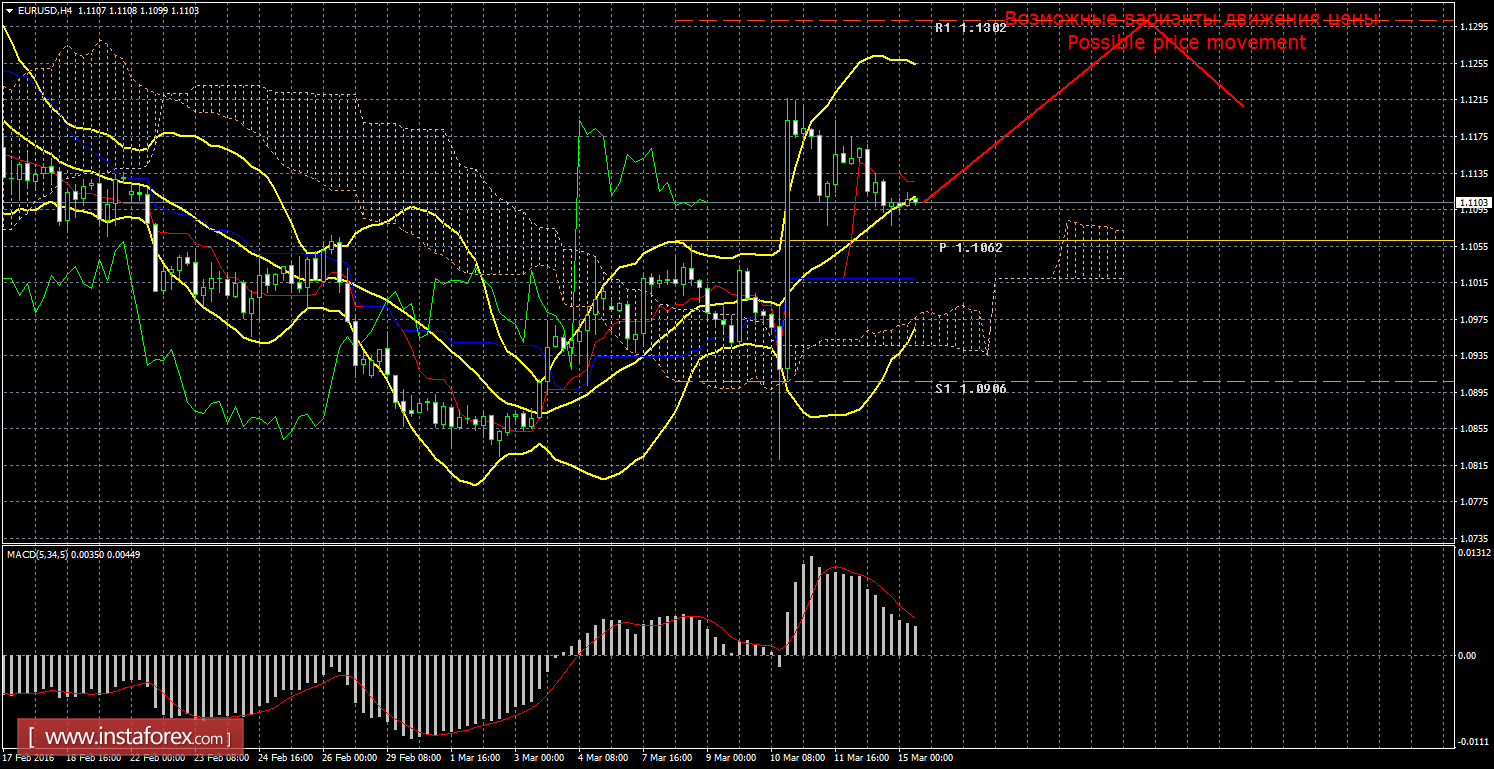Click the 1.0895 price axis label
1494x769 pixels.
click(1473, 393)
